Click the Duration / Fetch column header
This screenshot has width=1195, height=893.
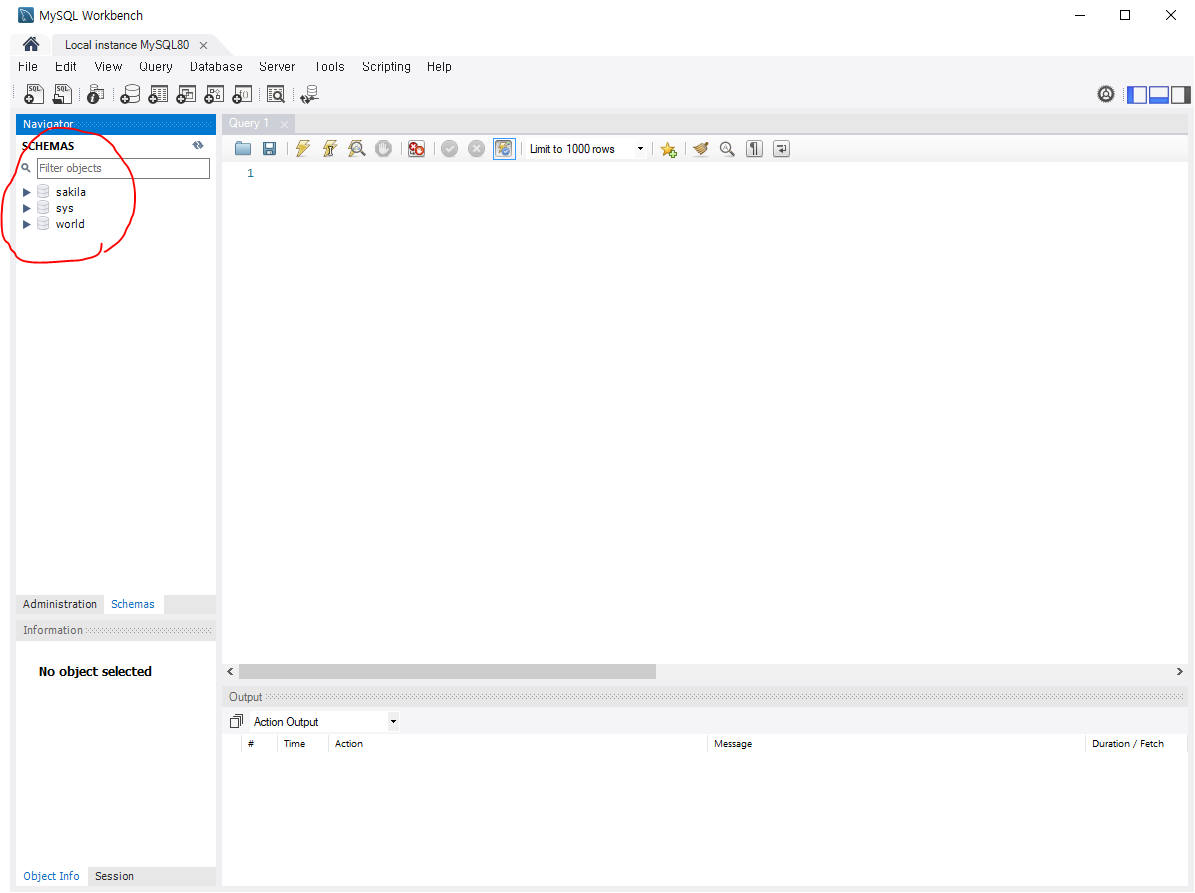(1128, 744)
